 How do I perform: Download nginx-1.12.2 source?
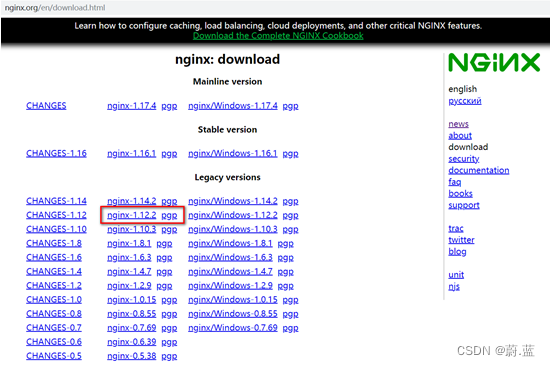point(132,215)
